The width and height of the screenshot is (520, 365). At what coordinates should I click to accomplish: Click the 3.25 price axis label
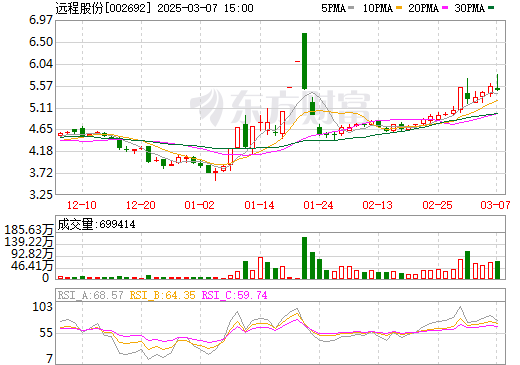tap(41, 194)
